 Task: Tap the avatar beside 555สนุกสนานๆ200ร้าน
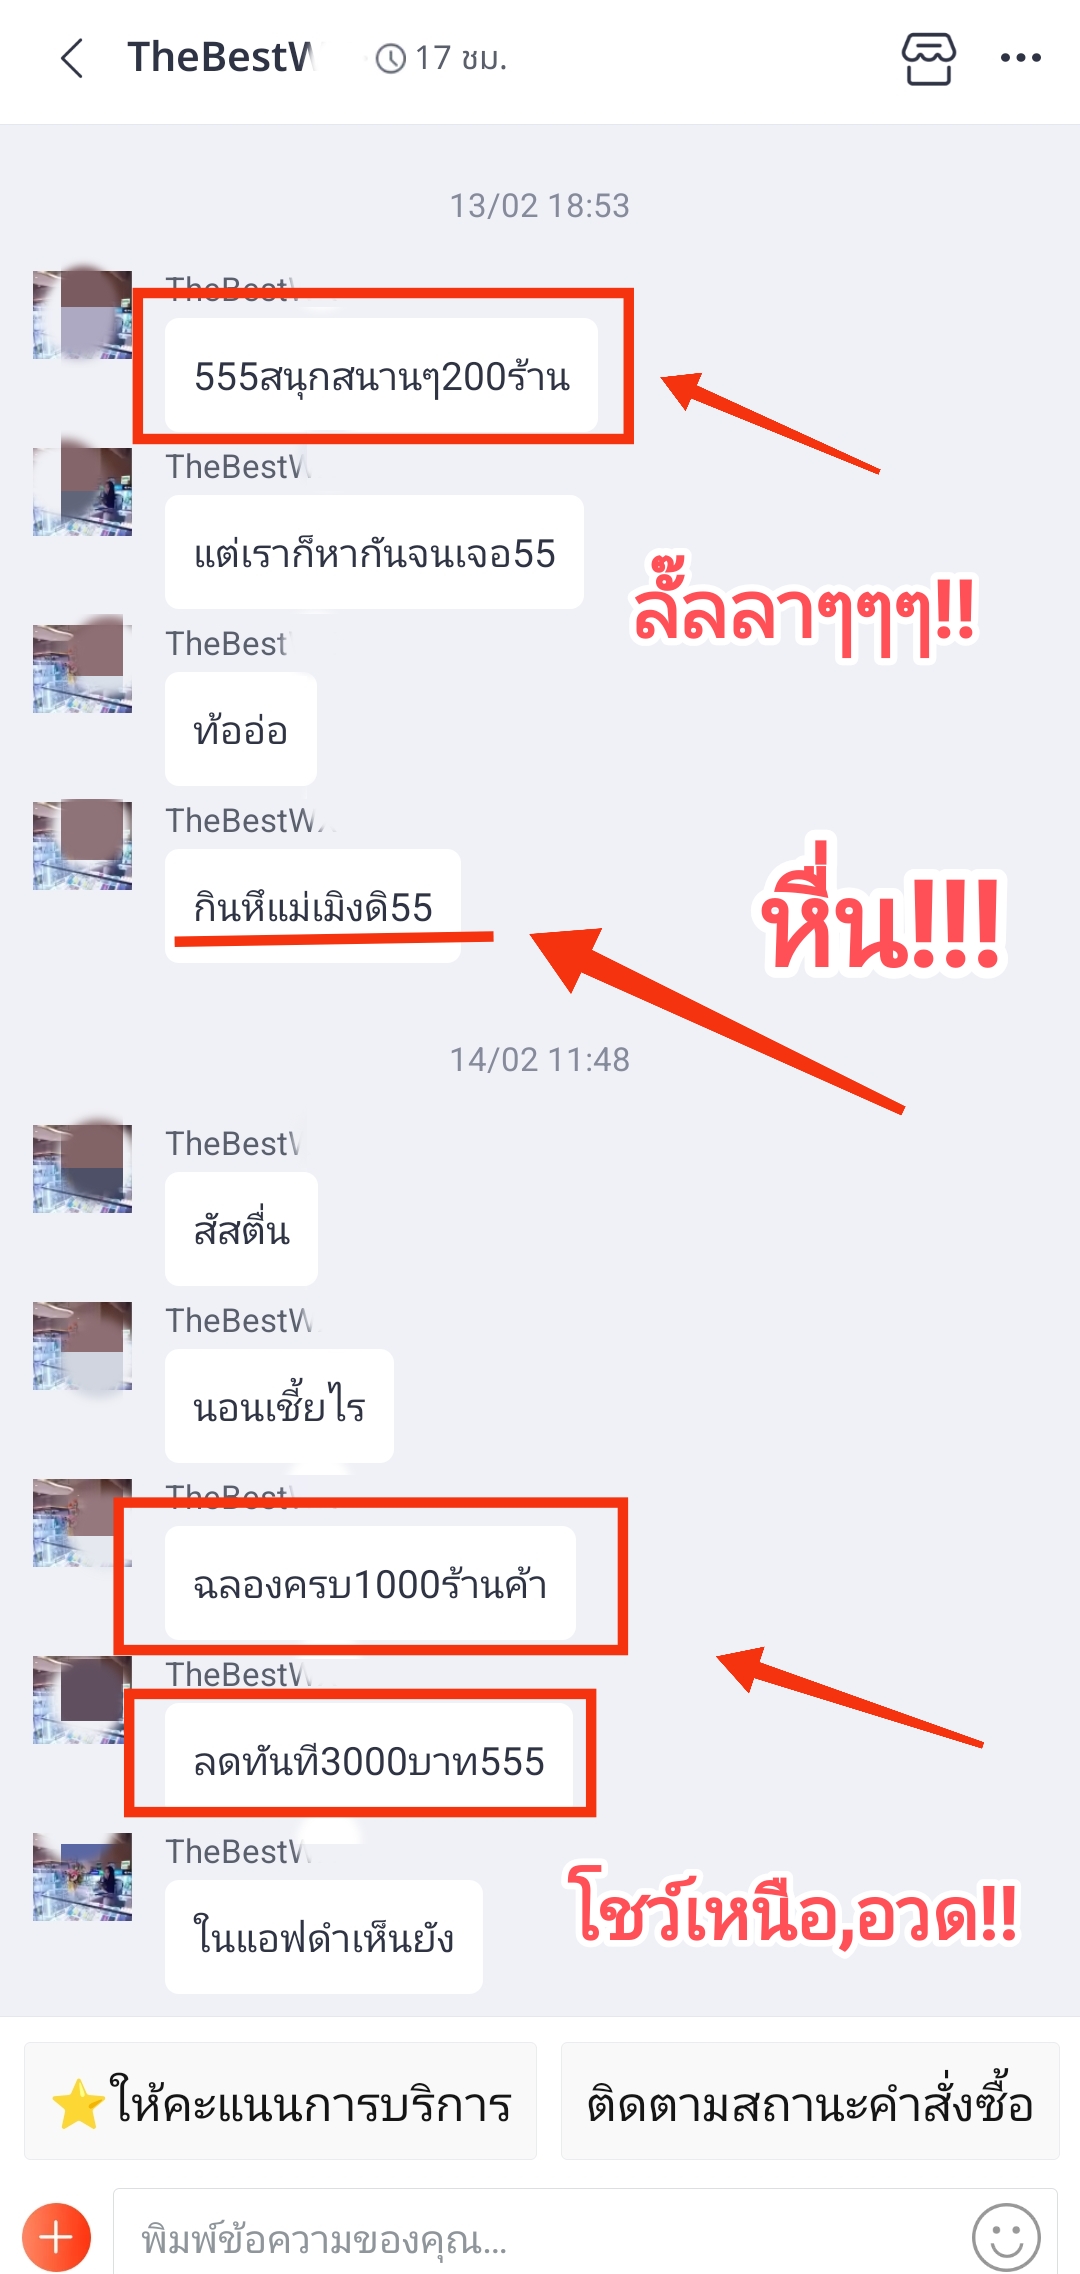point(82,314)
